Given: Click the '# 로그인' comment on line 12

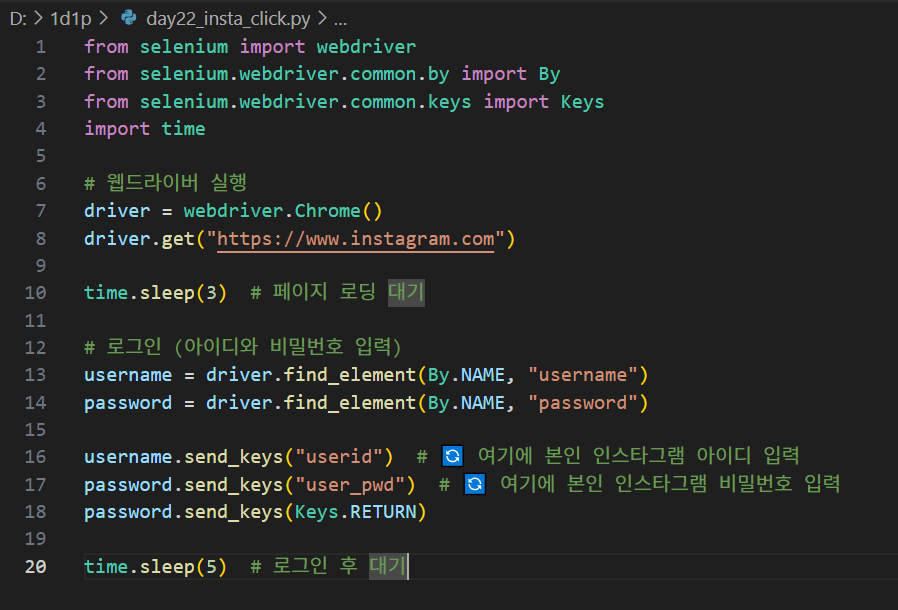Looking at the screenshot, I should (123, 347).
